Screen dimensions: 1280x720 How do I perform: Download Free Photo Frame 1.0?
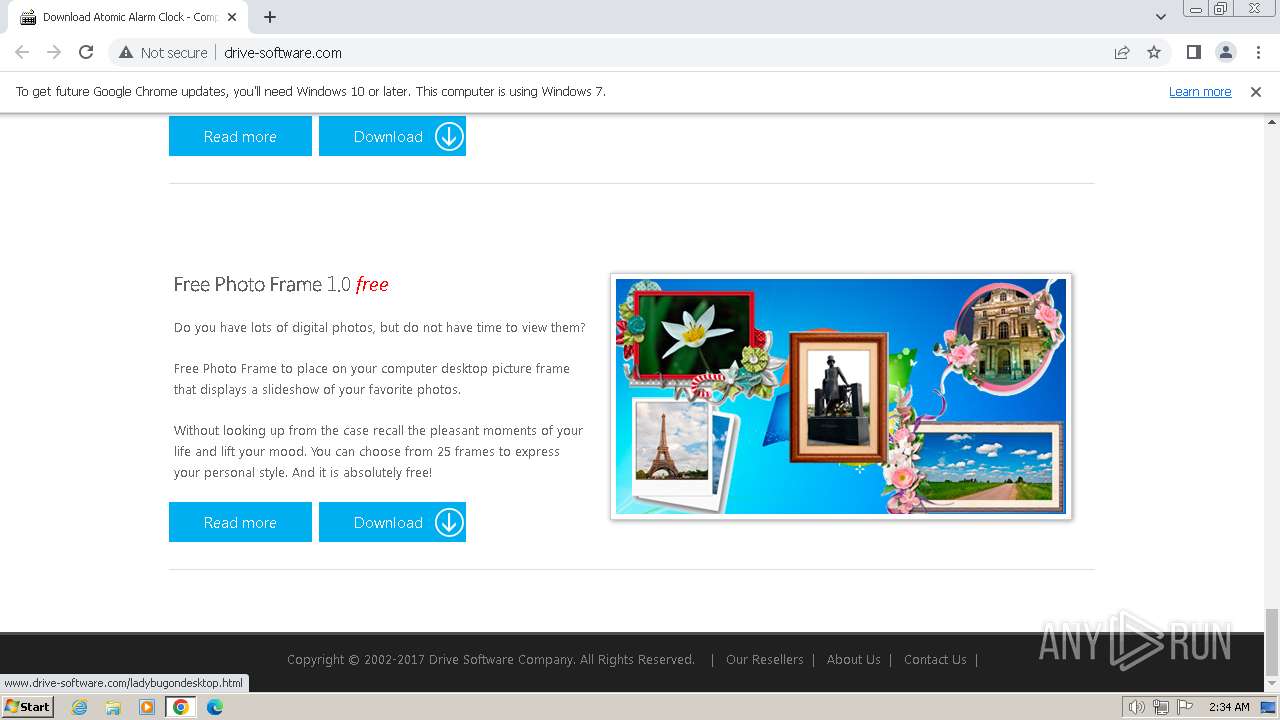click(x=392, y=522)
